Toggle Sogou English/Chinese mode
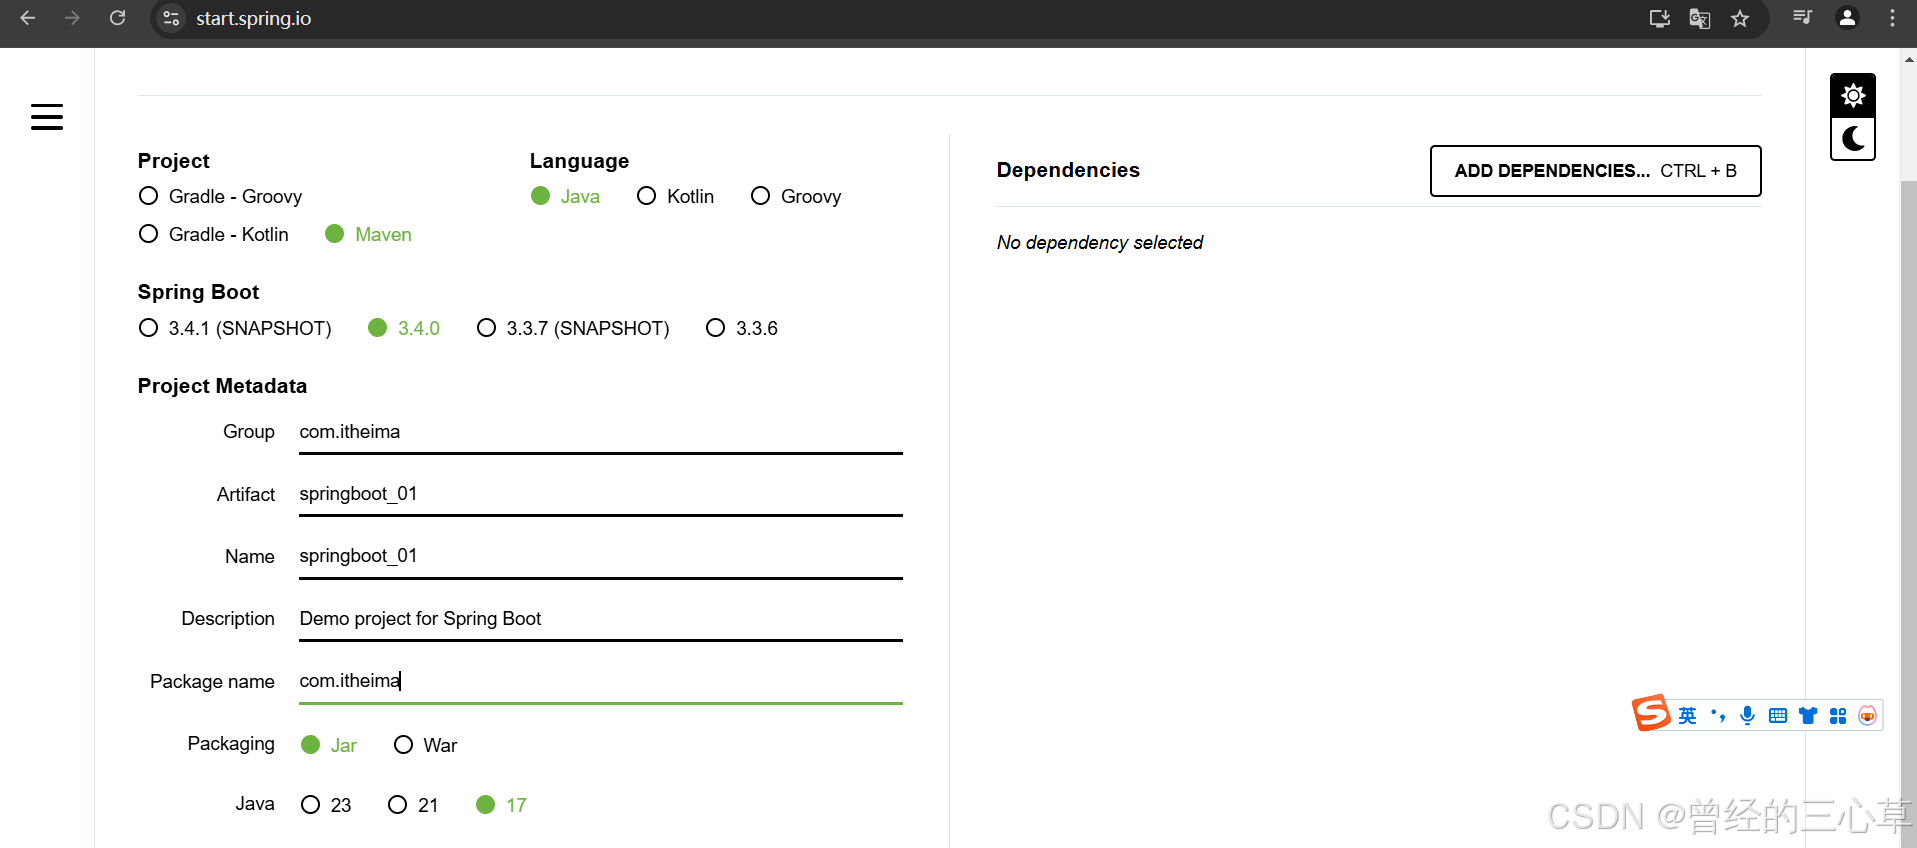The image size is (1917, 848). (1687, 715)
